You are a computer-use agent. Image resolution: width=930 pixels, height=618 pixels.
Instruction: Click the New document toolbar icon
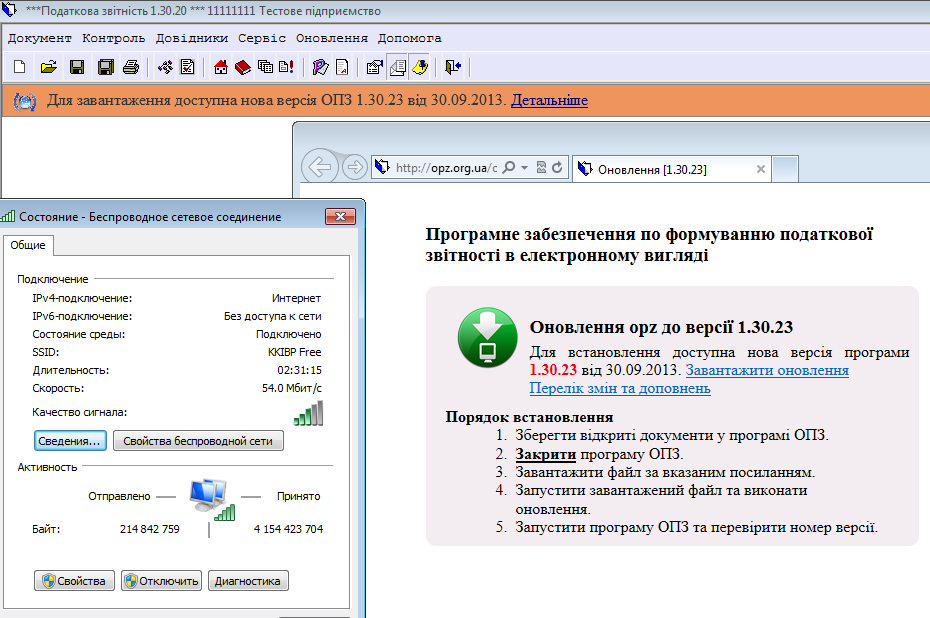[20, 67]
